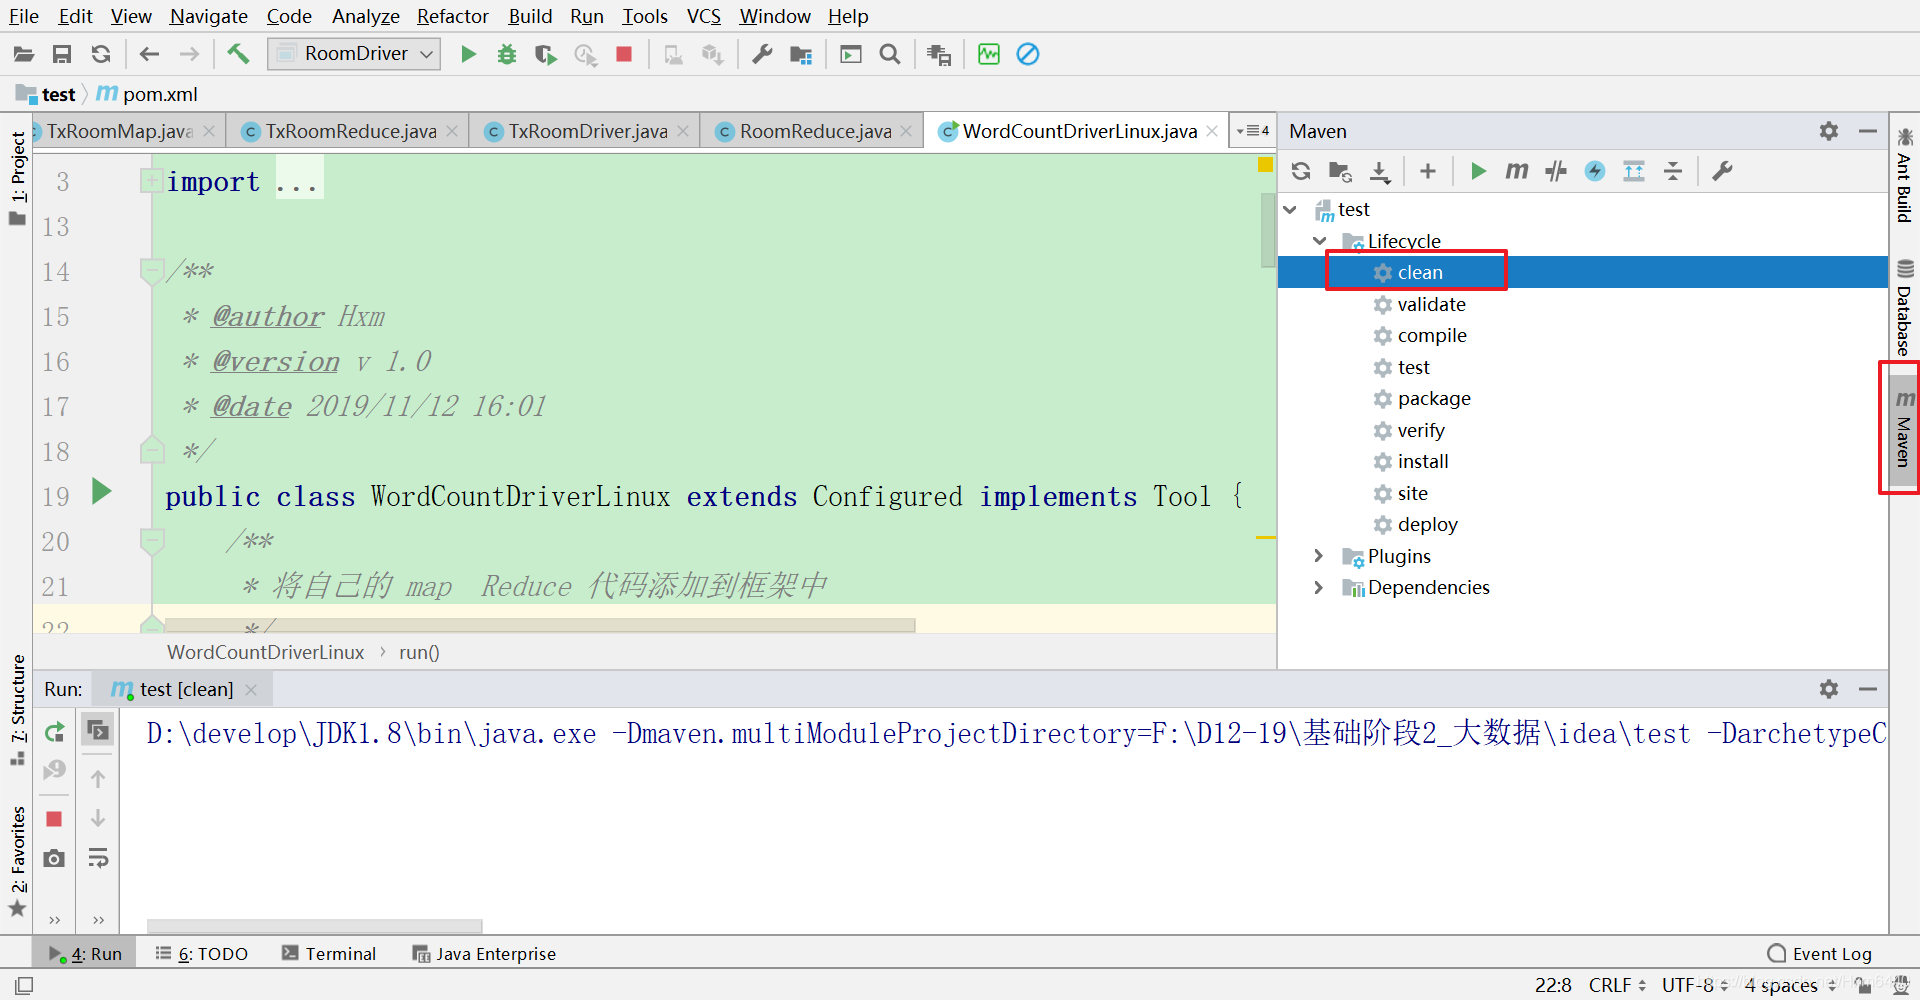Run RoomDriver with the green play icon
This screenshot has width=1920, height=1000.
[x=468, y=54]
